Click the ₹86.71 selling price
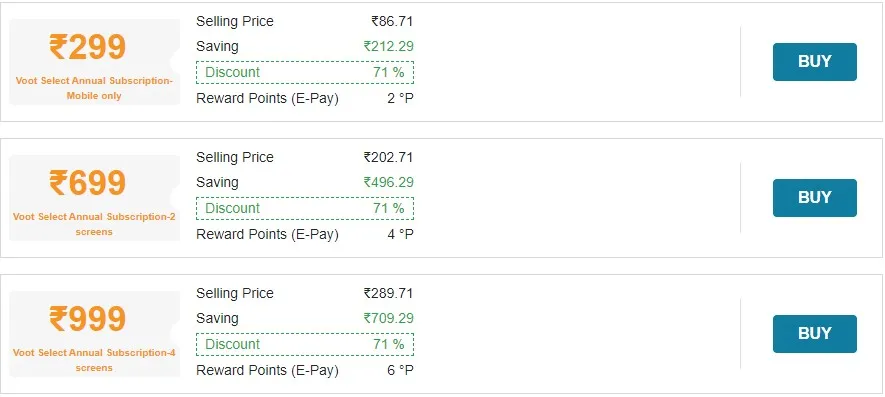885x397 pixels. (x=392, y=21)
